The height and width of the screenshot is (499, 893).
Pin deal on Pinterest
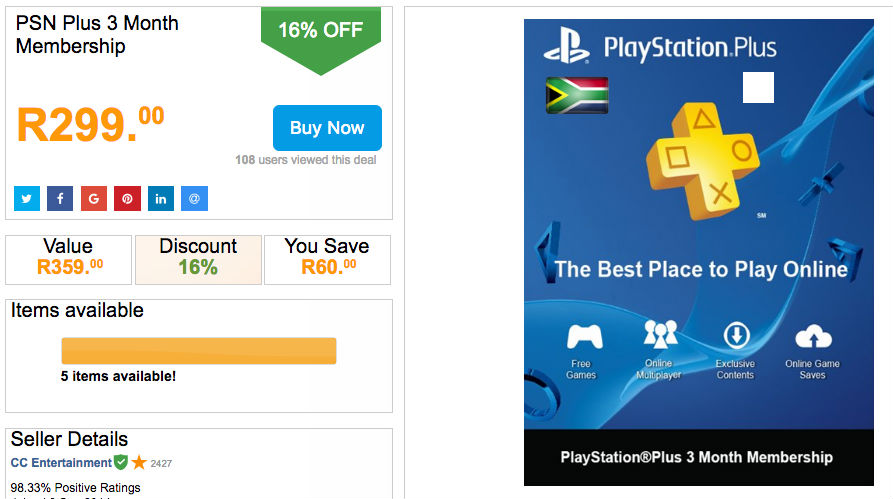tap(127, 199)
